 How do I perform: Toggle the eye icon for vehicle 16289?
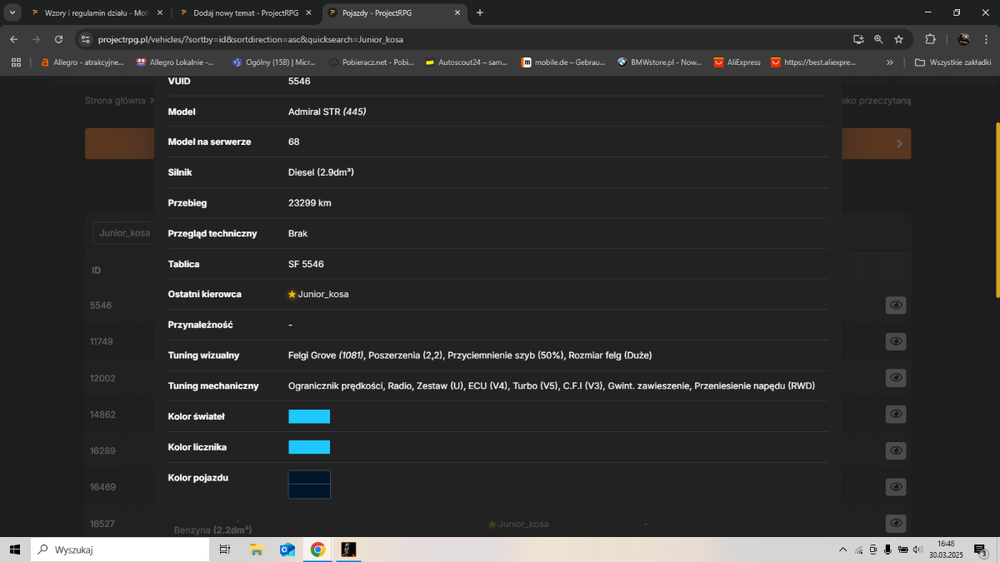[895, 450]
